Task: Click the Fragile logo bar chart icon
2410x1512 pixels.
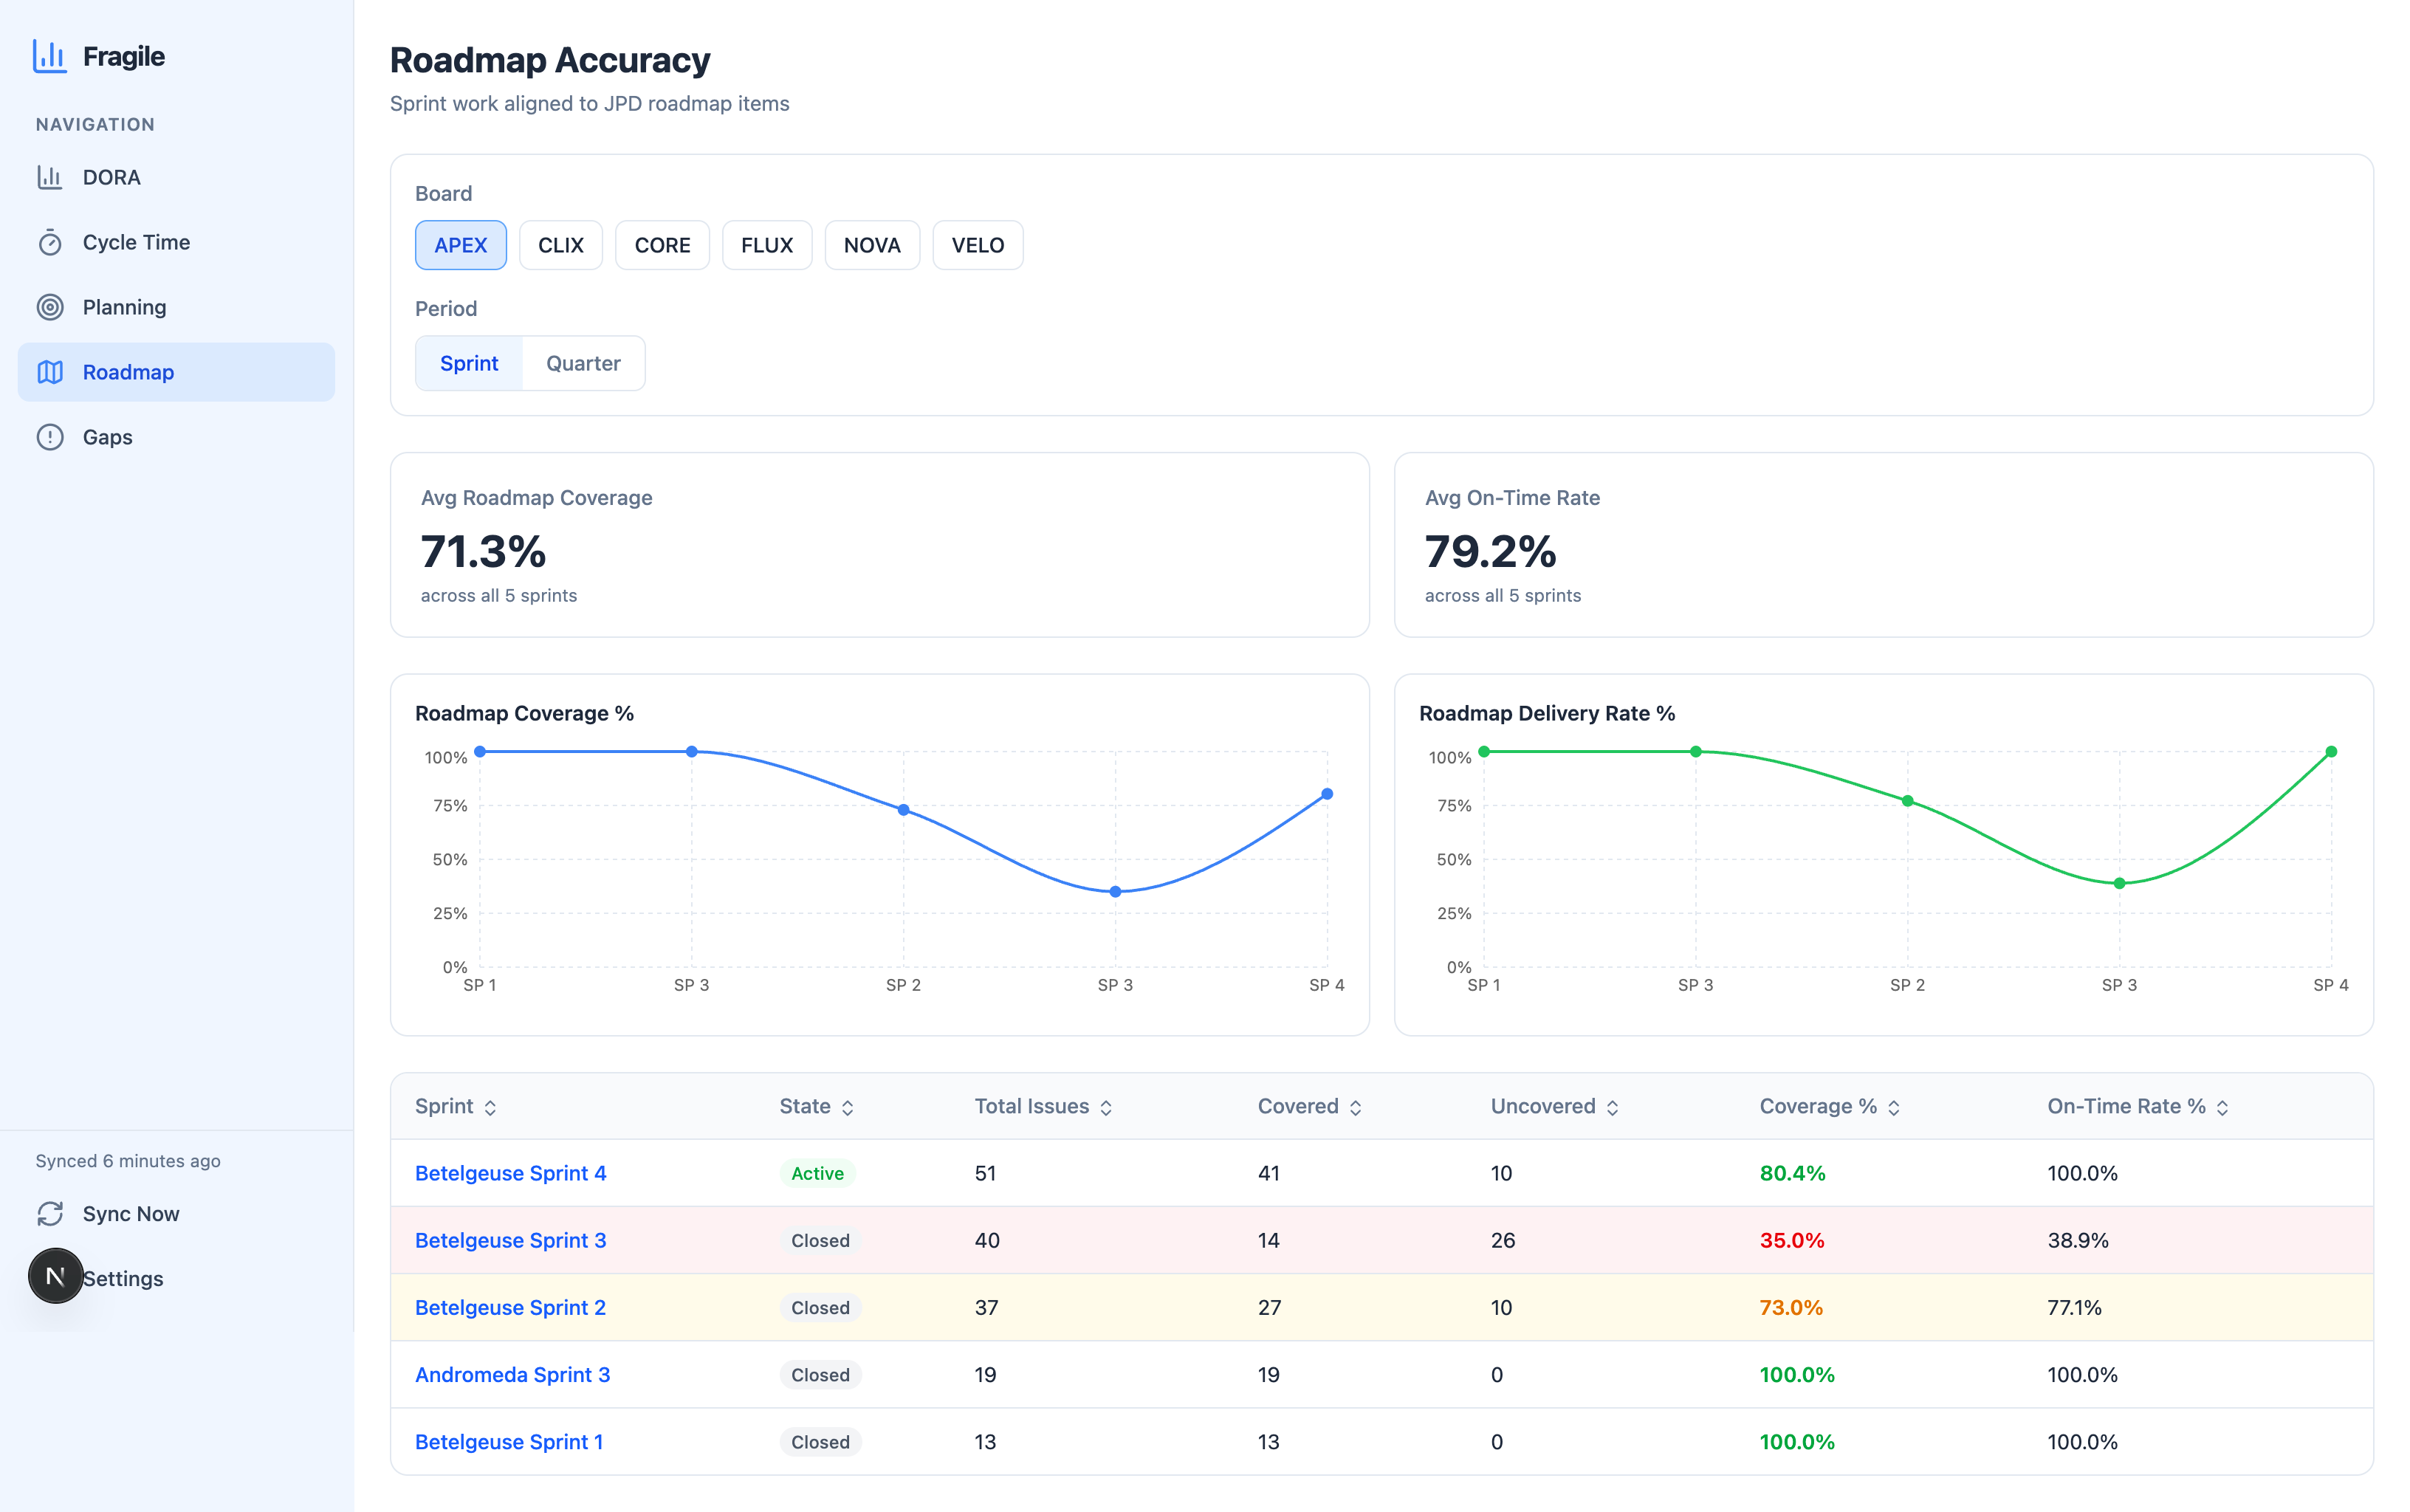Action: tap(49, 56)
